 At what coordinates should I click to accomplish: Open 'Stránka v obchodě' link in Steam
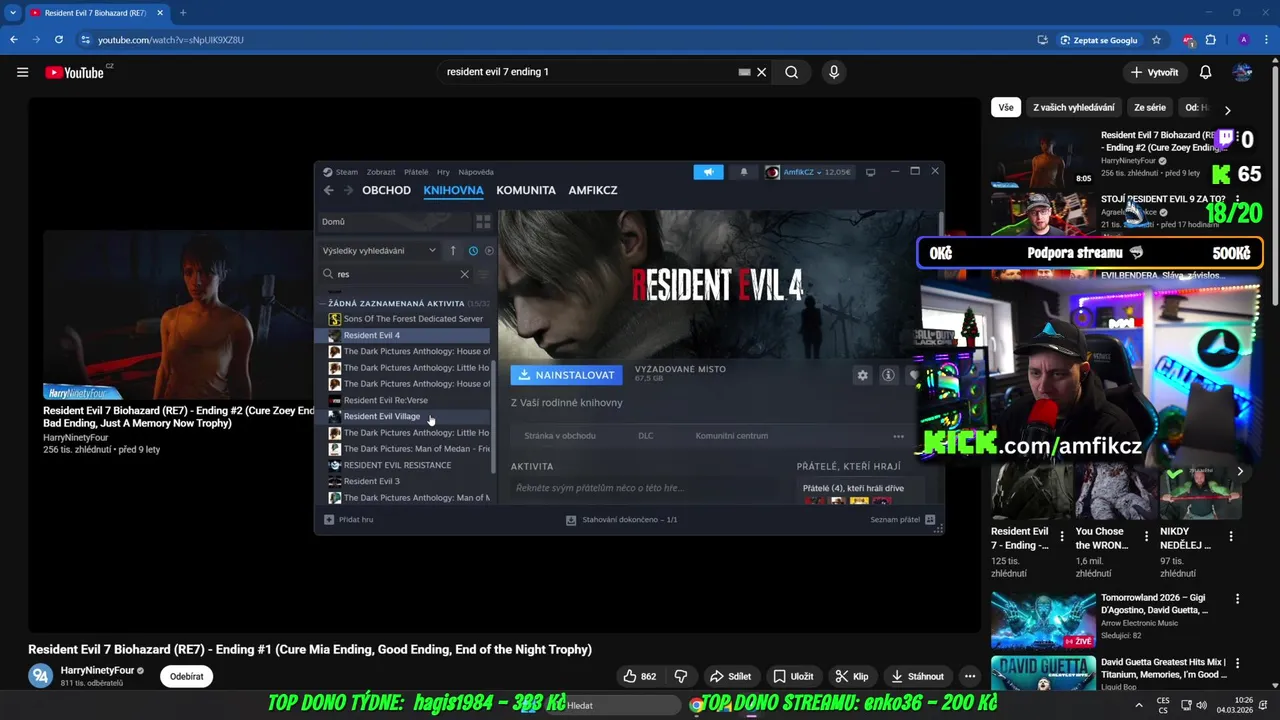[560, 436]
